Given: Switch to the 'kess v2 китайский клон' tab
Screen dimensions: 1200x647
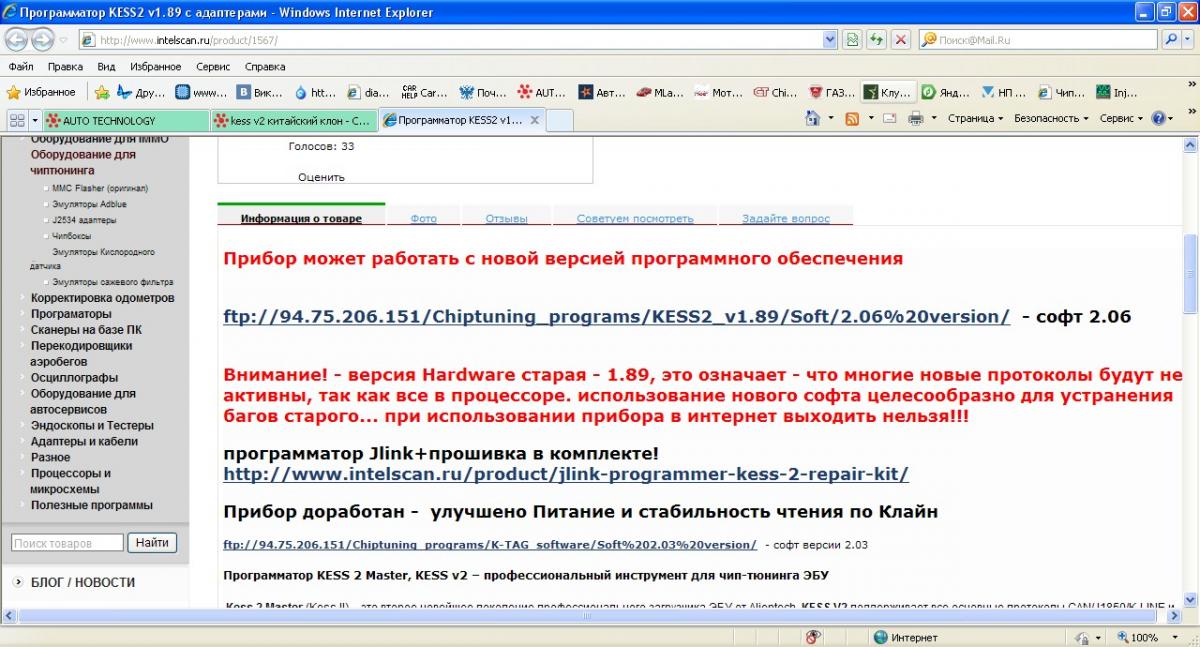Looking at the screenshot, I should tap(295, 120).
